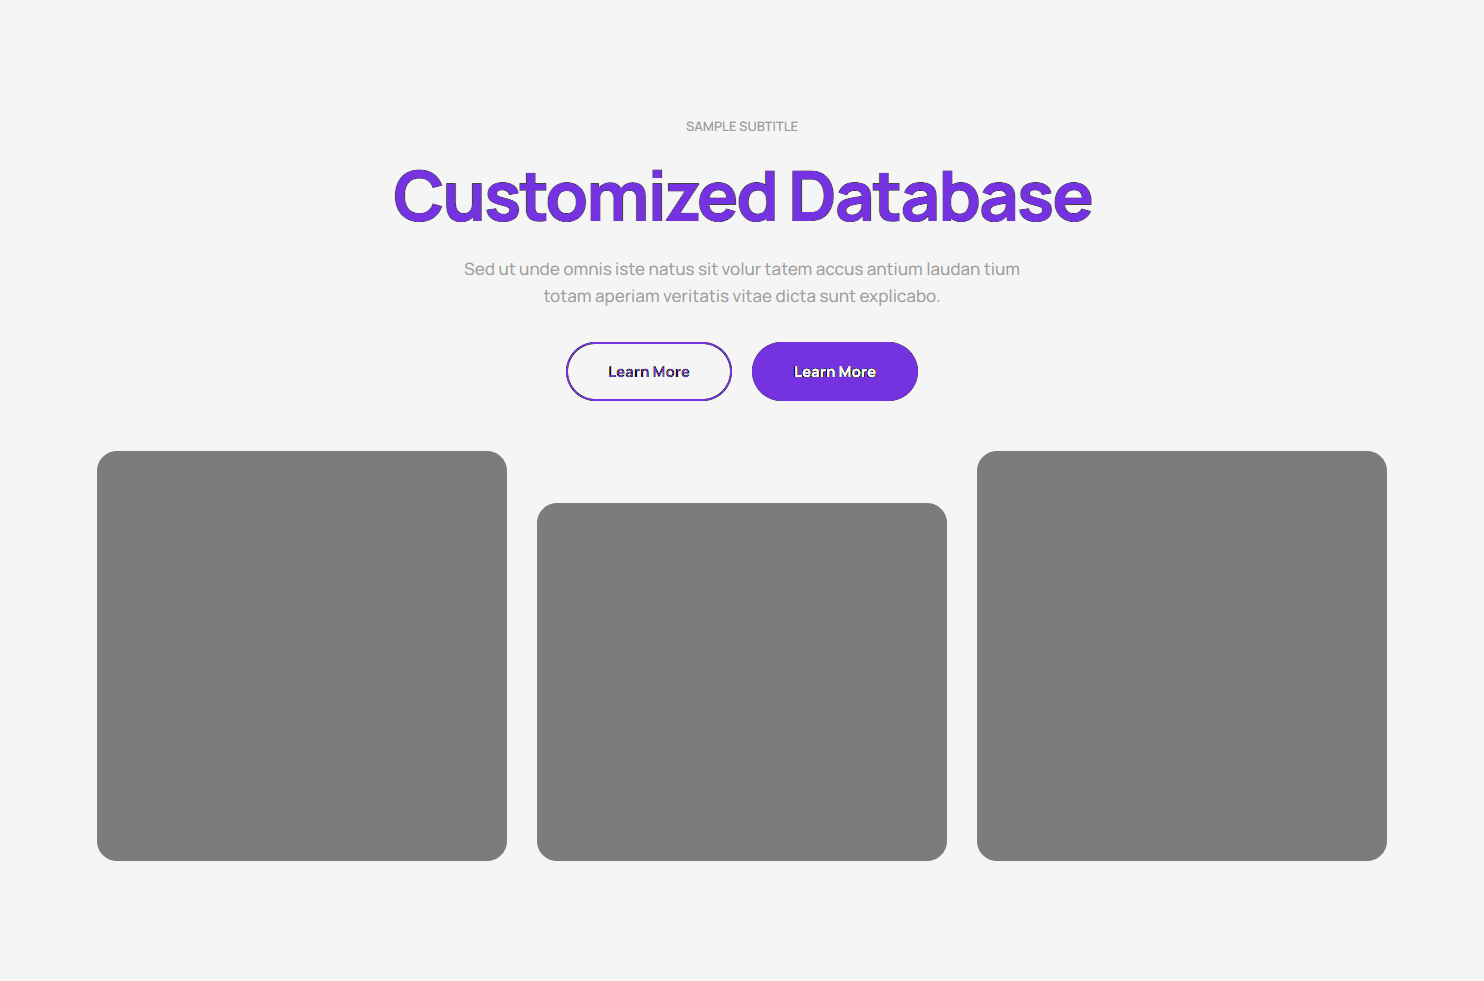This screenshot has height=981, width=1484.
Task: Click the word Customized in the heading
Action: click(584, 196)
